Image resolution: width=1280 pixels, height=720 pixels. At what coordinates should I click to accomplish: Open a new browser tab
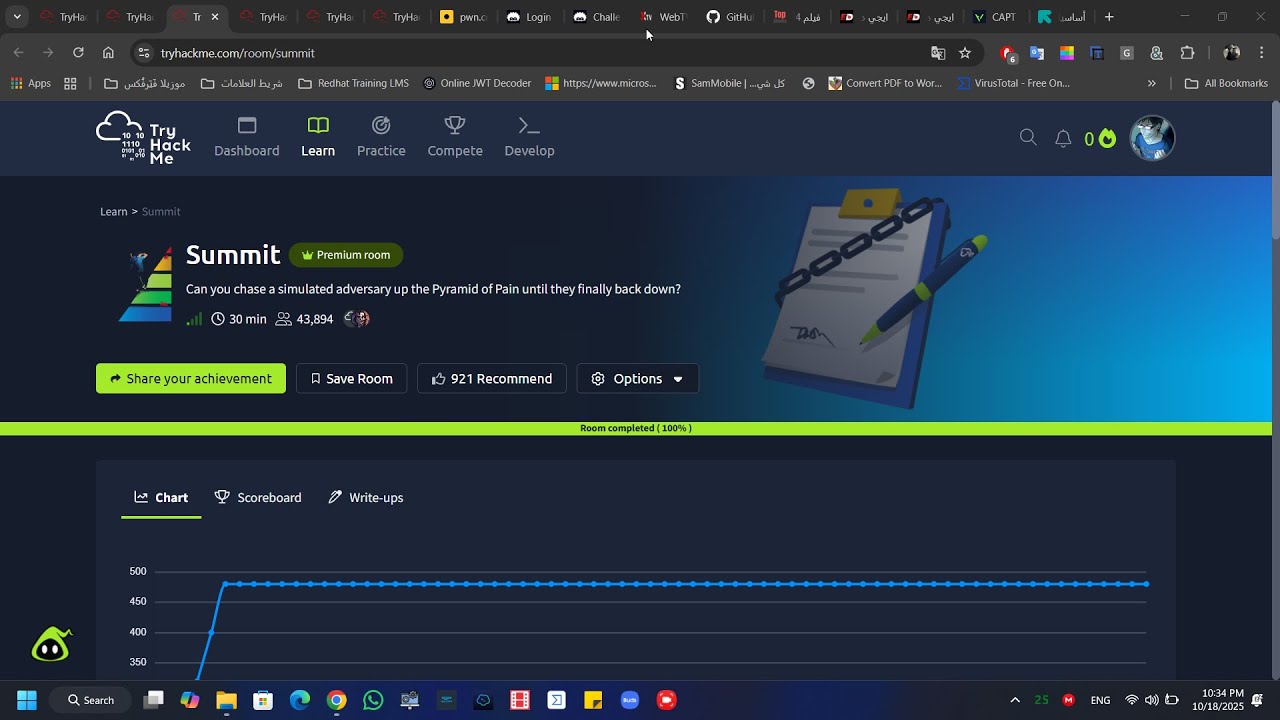(1109, 17)
